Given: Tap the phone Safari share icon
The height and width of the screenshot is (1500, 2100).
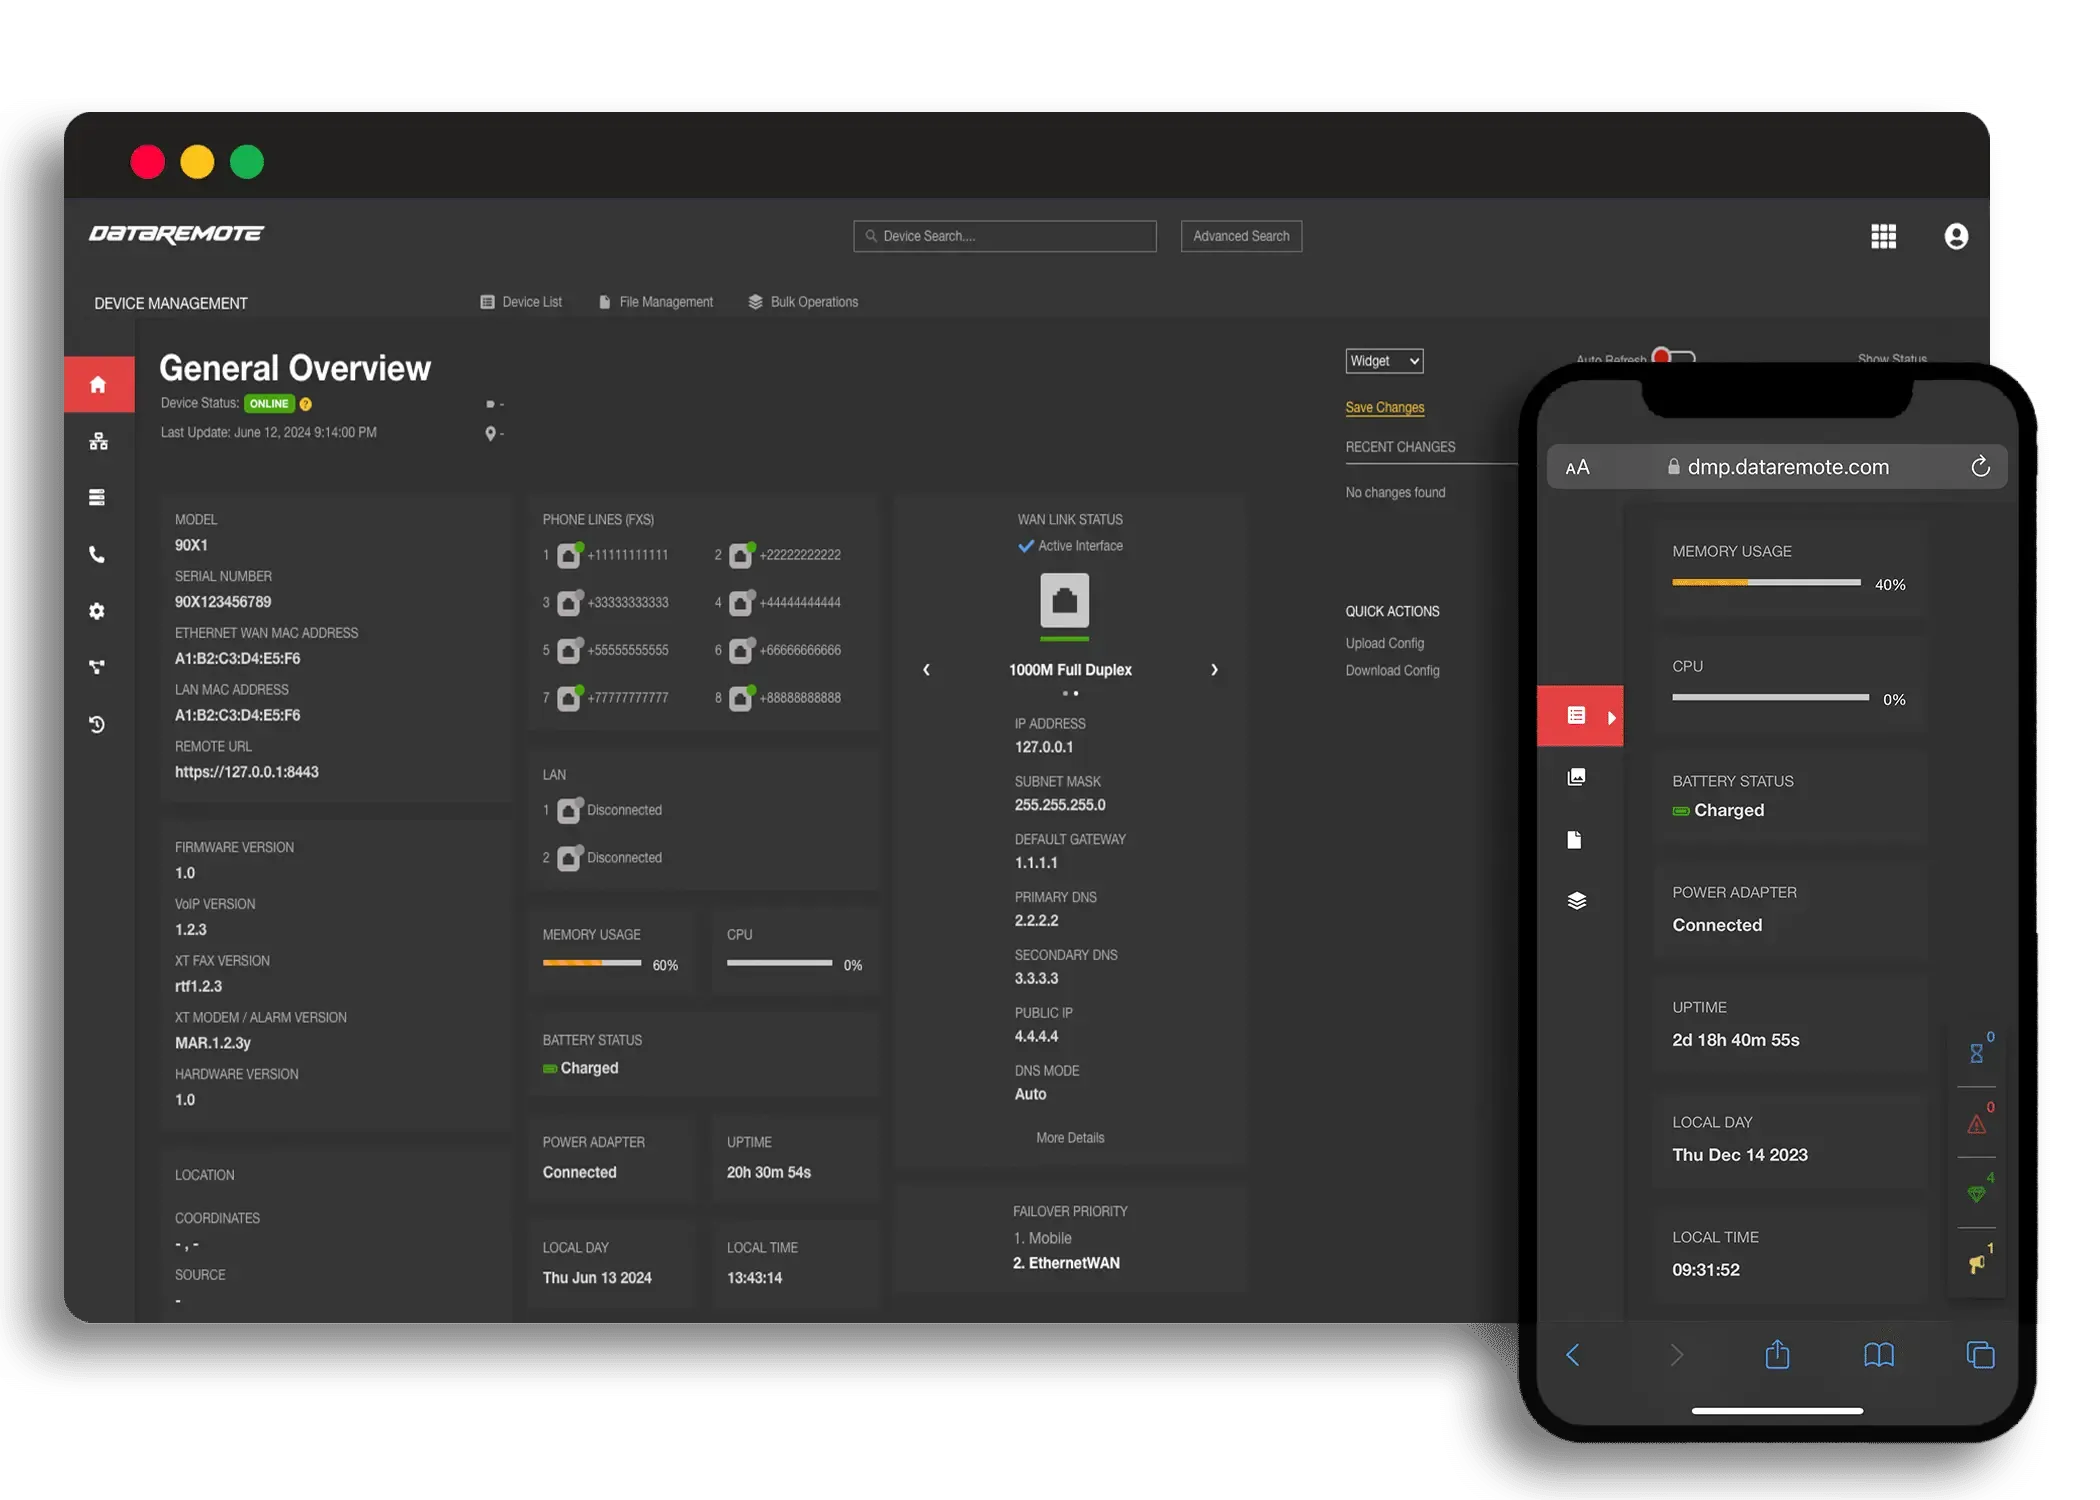Looking at the screenshot, I should pyautogui.click(x=1777, y=1354).
